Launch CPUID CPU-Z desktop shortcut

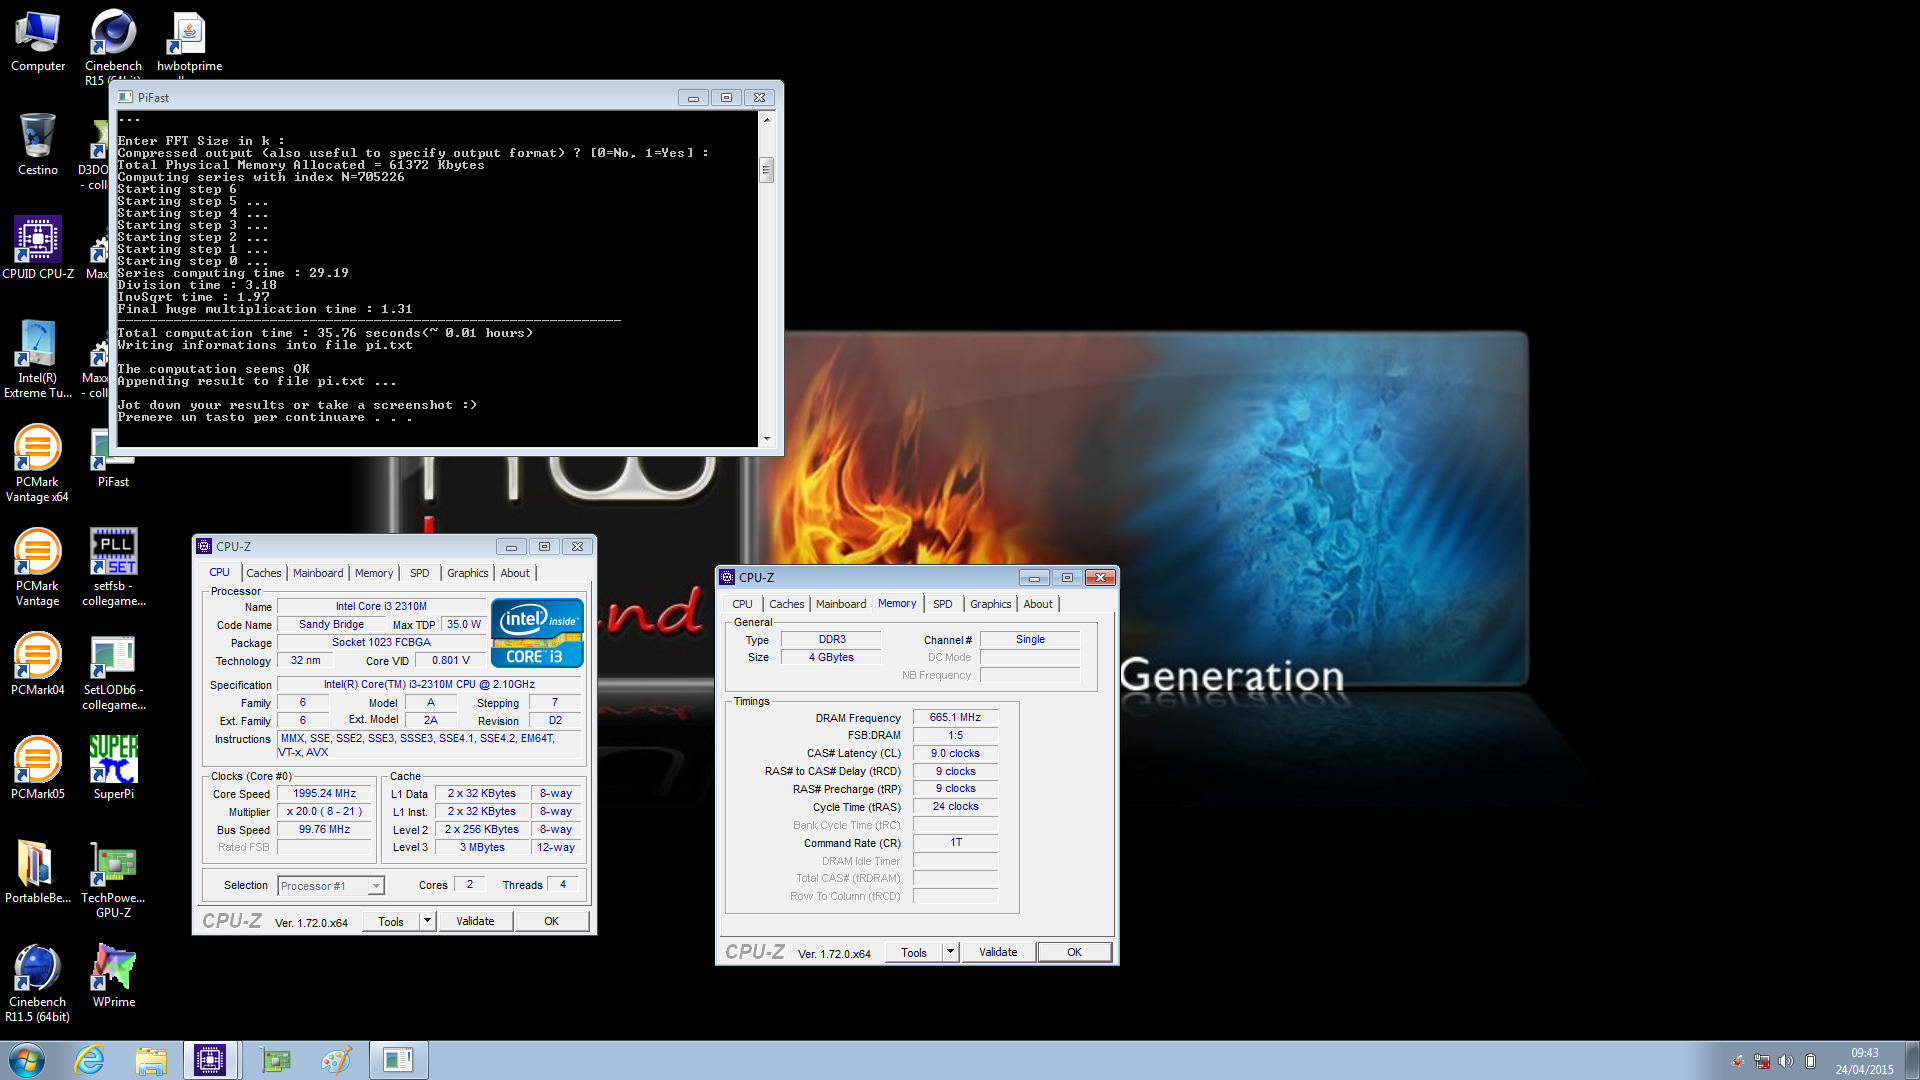[x=38, y=248]
